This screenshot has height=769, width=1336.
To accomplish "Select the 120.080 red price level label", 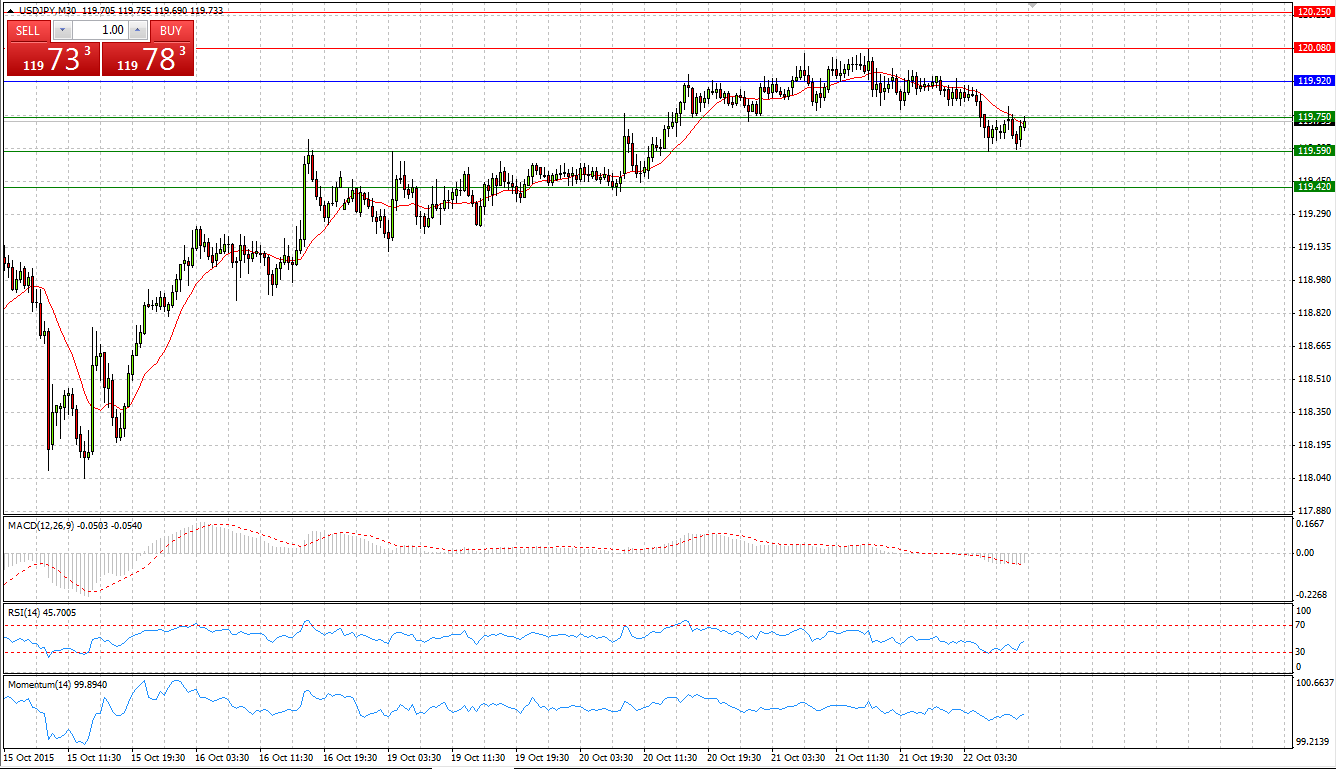I will 1313,47.
